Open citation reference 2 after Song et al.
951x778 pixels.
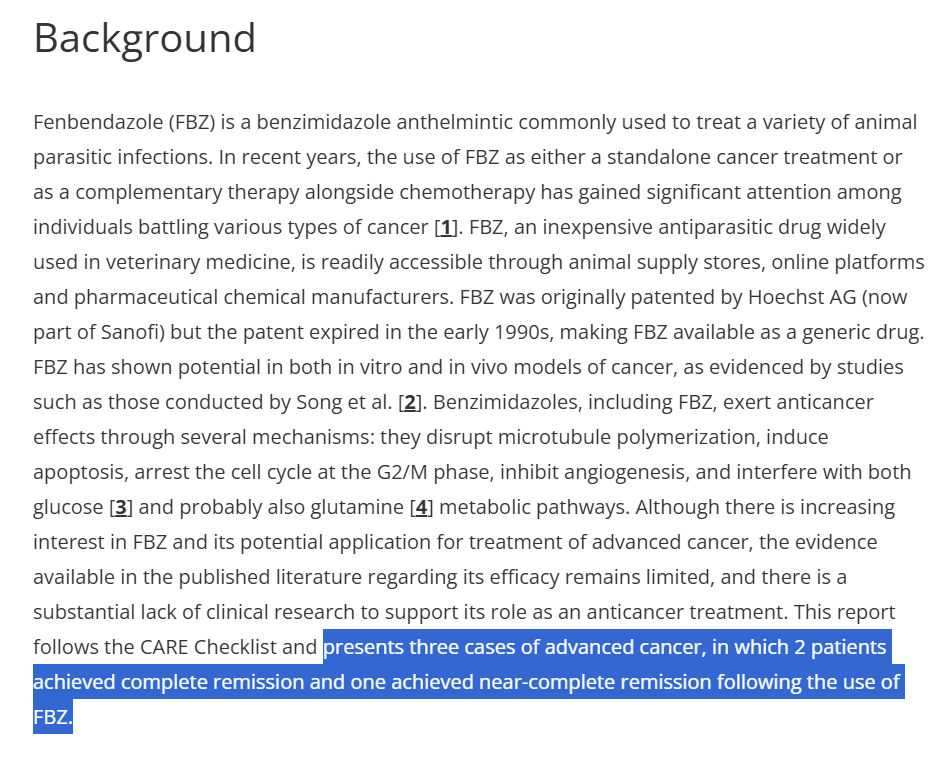coord(410,403)
